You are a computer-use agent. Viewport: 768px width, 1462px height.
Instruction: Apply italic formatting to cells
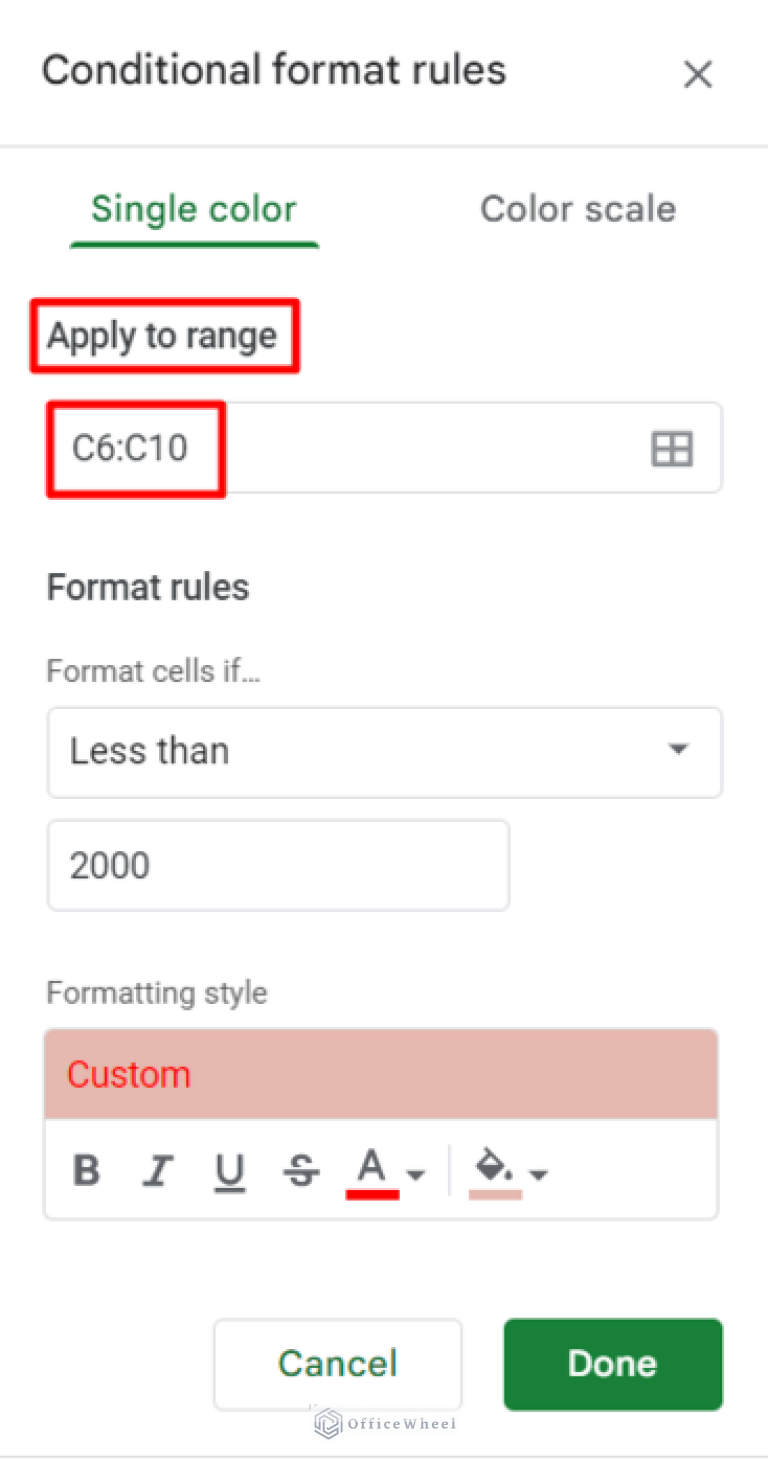tap(158, 1170)
